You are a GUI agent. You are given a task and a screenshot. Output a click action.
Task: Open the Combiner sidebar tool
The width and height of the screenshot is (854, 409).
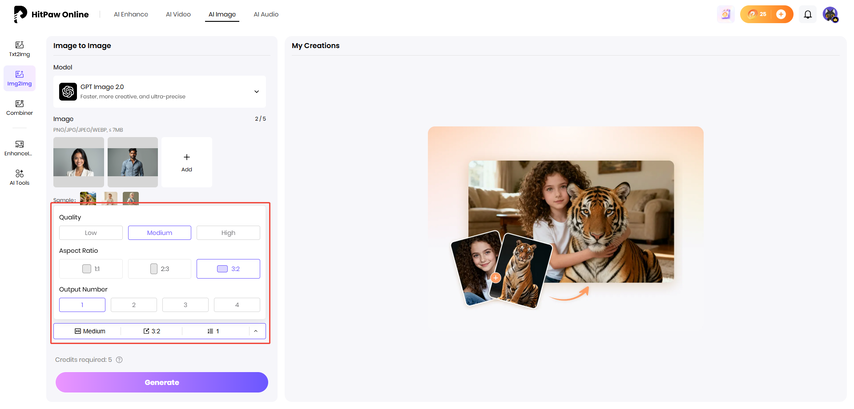click(x=19, y=107)
